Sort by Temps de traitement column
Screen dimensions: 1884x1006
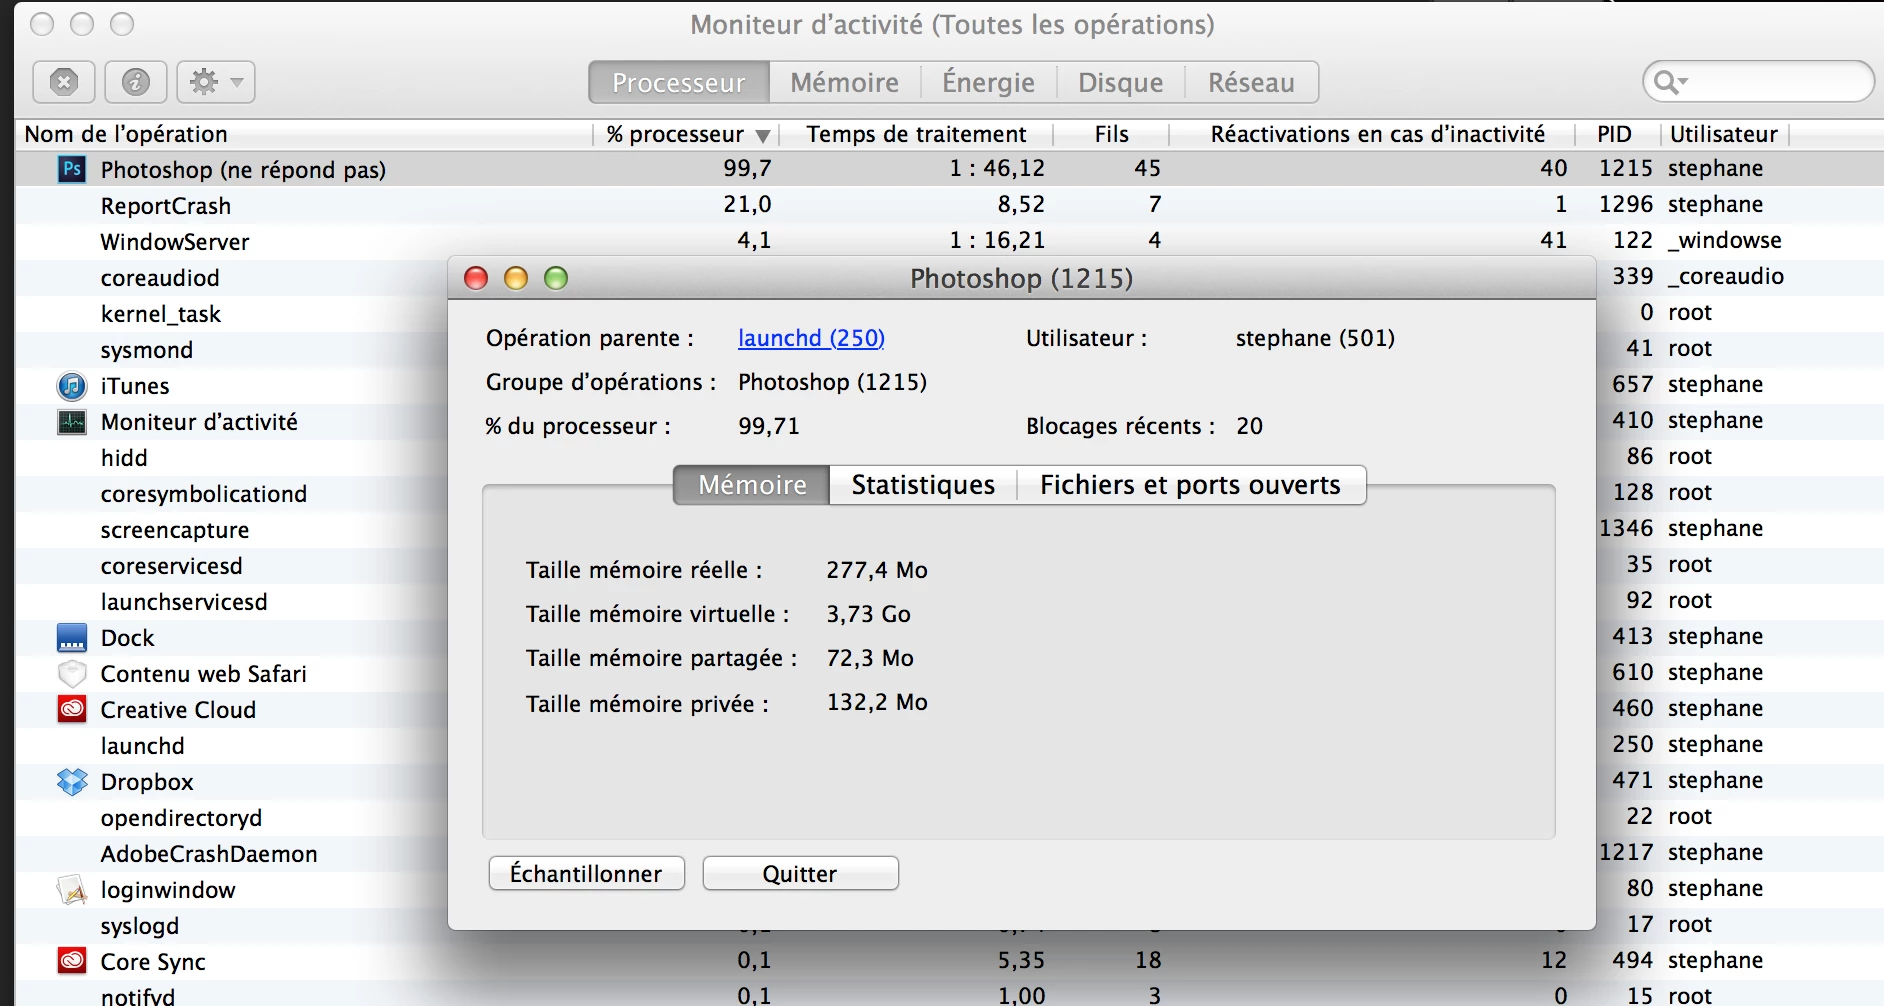click(916, 134)
